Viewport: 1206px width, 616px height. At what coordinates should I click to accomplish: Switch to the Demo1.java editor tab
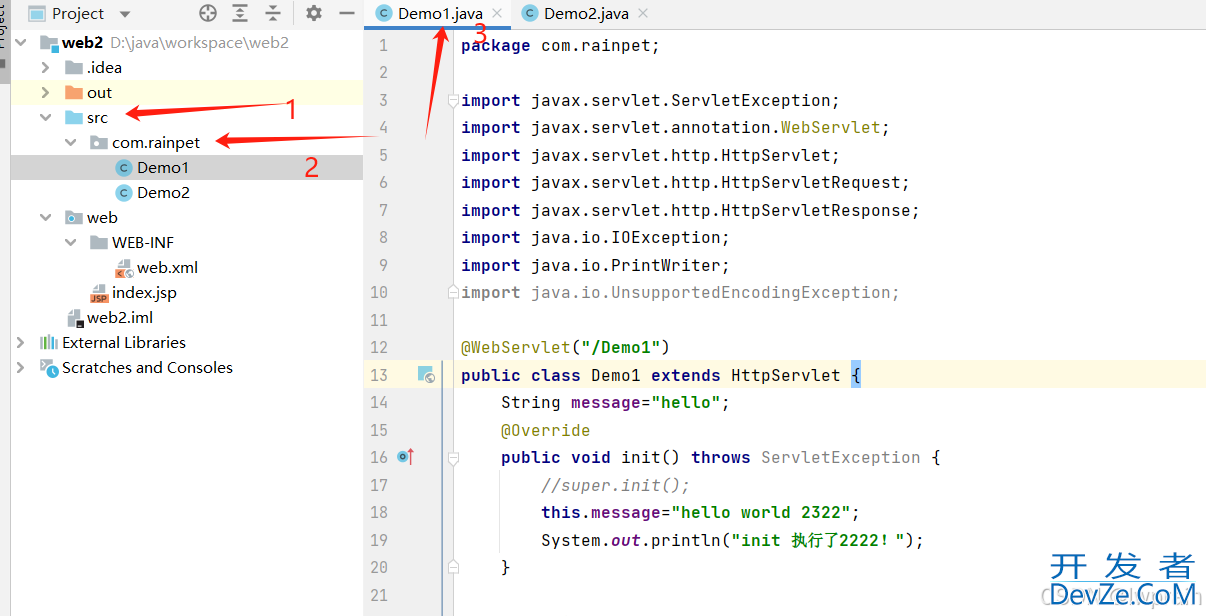point(440,13)
